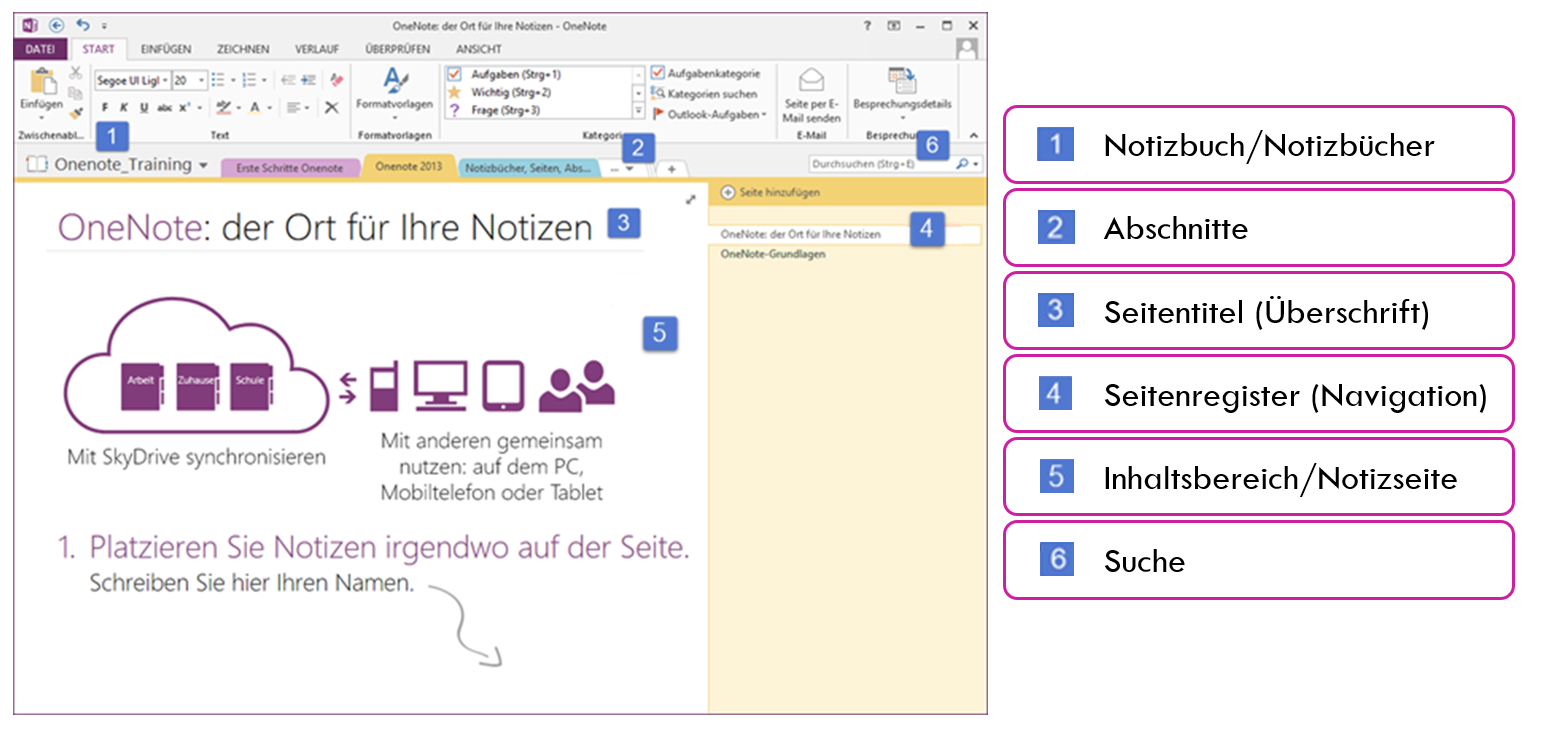Viewport: 1541px width, 733px height.
Task: Add new section with plus tab
Action: (671, 169)
